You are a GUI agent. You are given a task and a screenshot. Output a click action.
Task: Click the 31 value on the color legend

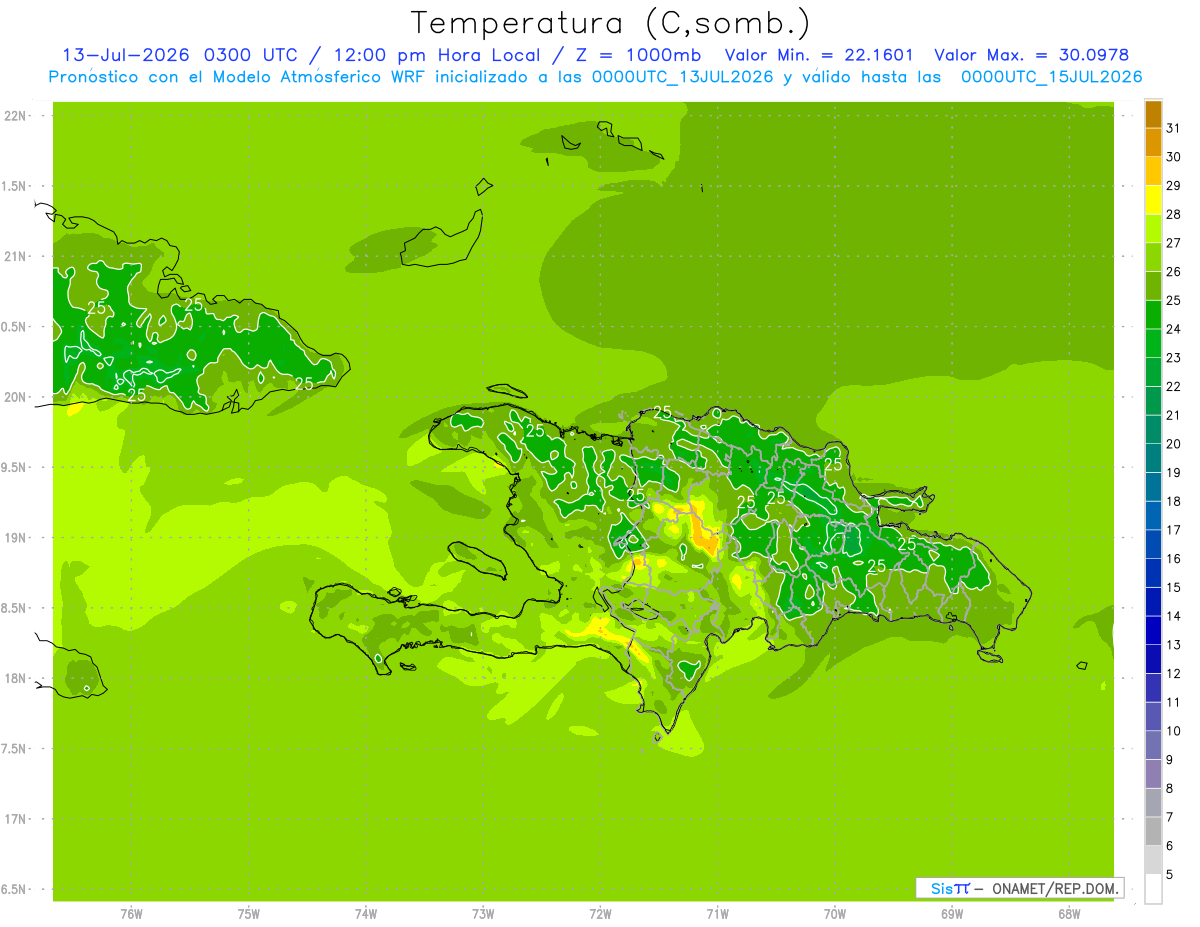[x=1174, y=127]
